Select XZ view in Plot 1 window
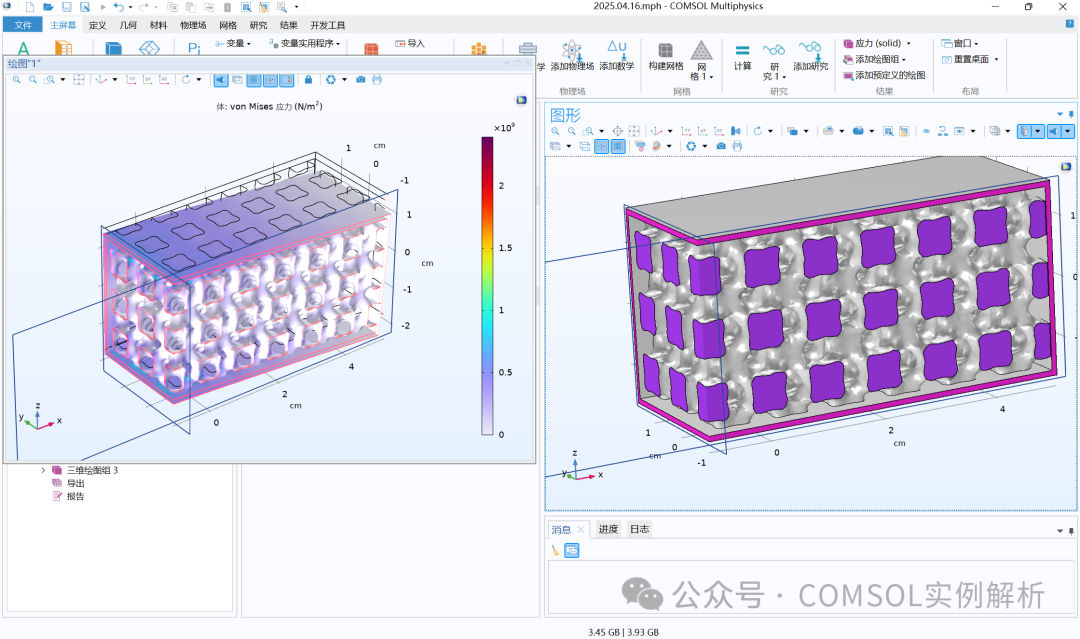The height and width of the screenshot is (639, 1080). click(164, 80)
